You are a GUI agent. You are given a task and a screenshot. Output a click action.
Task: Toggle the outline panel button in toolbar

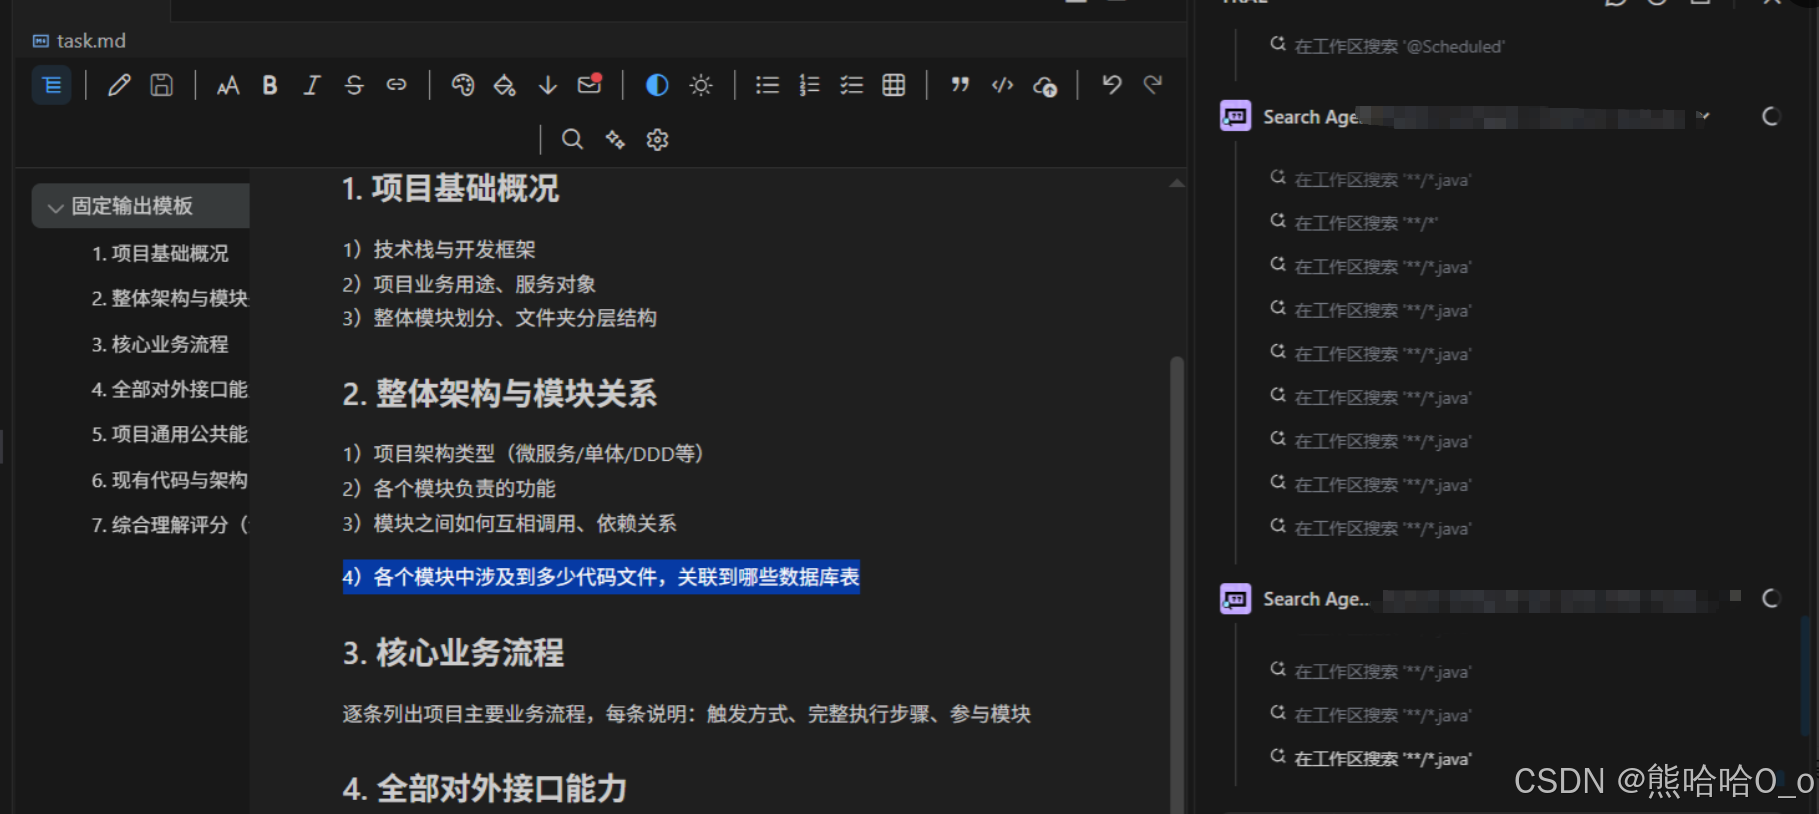pos(52,86)
